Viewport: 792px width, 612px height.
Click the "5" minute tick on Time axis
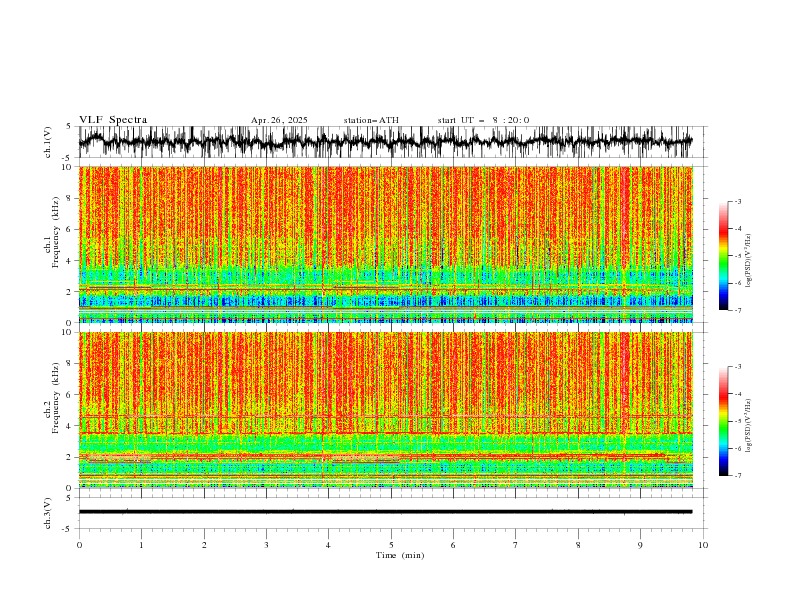[391, 545]
